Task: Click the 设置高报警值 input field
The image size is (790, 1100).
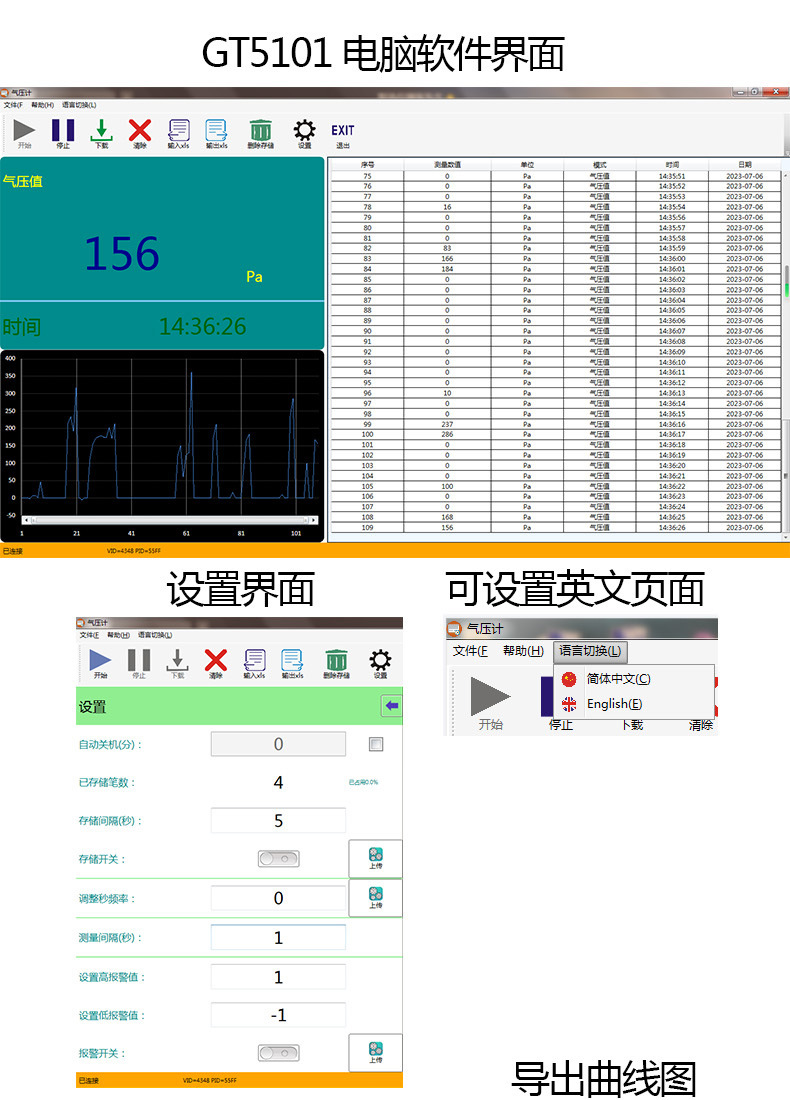Action: [x=279, y=977]
